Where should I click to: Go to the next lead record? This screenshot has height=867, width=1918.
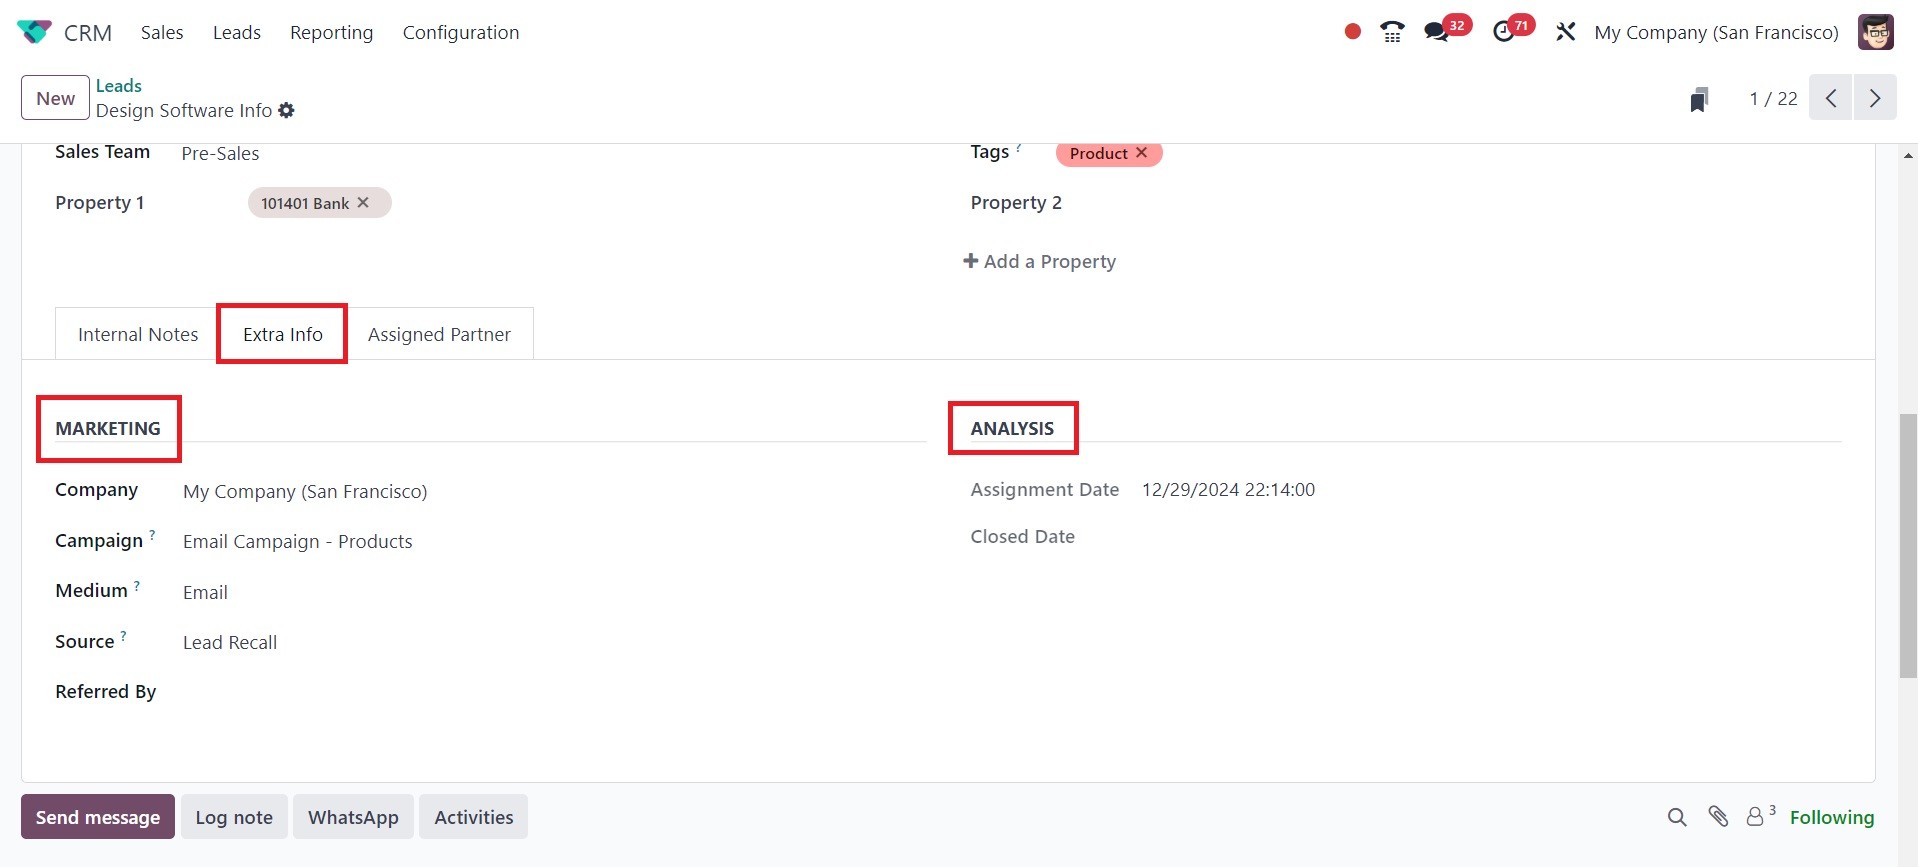1875,99
